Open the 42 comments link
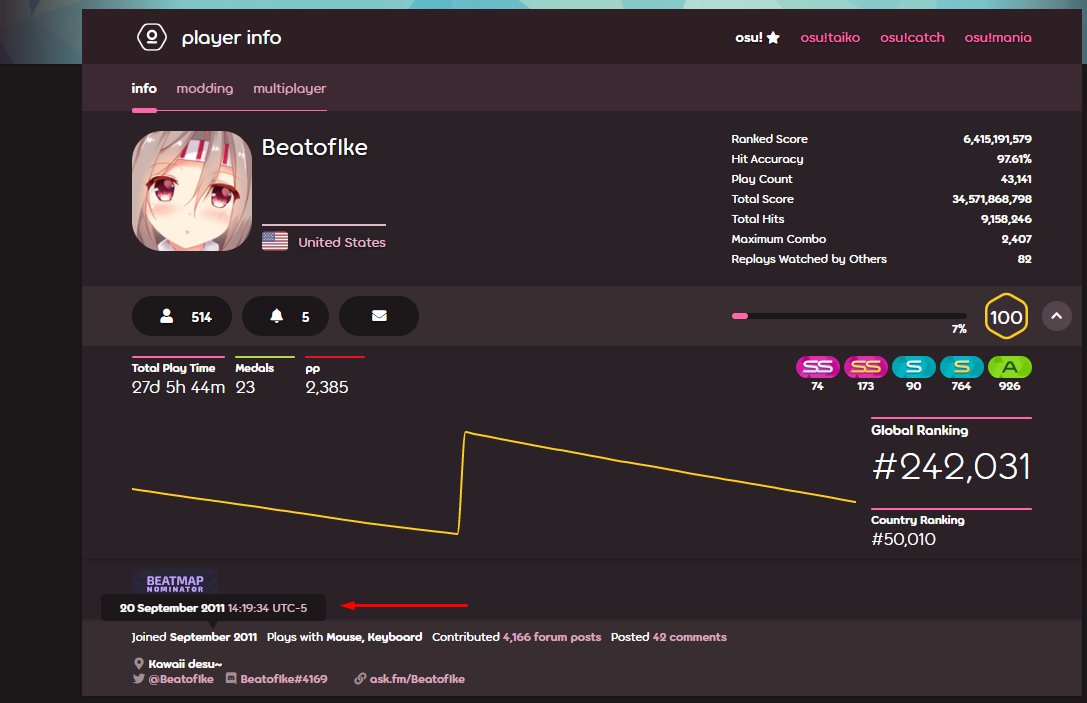The width and height of the screenshot is (1087, 703). click(x=689, y=636)
